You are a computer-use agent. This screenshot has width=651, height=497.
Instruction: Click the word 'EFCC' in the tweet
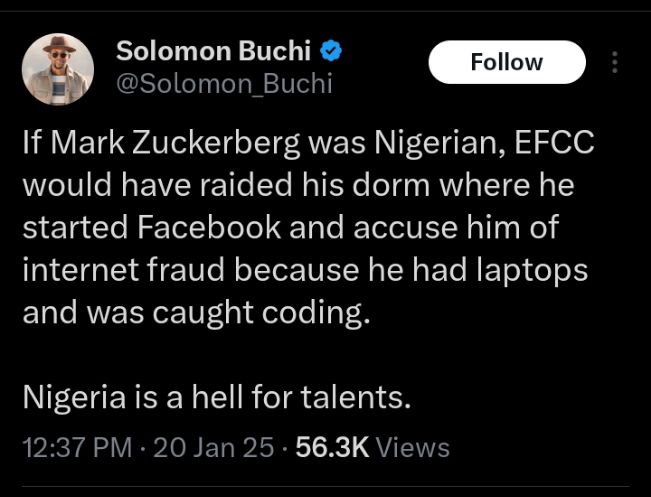[554, 143]
